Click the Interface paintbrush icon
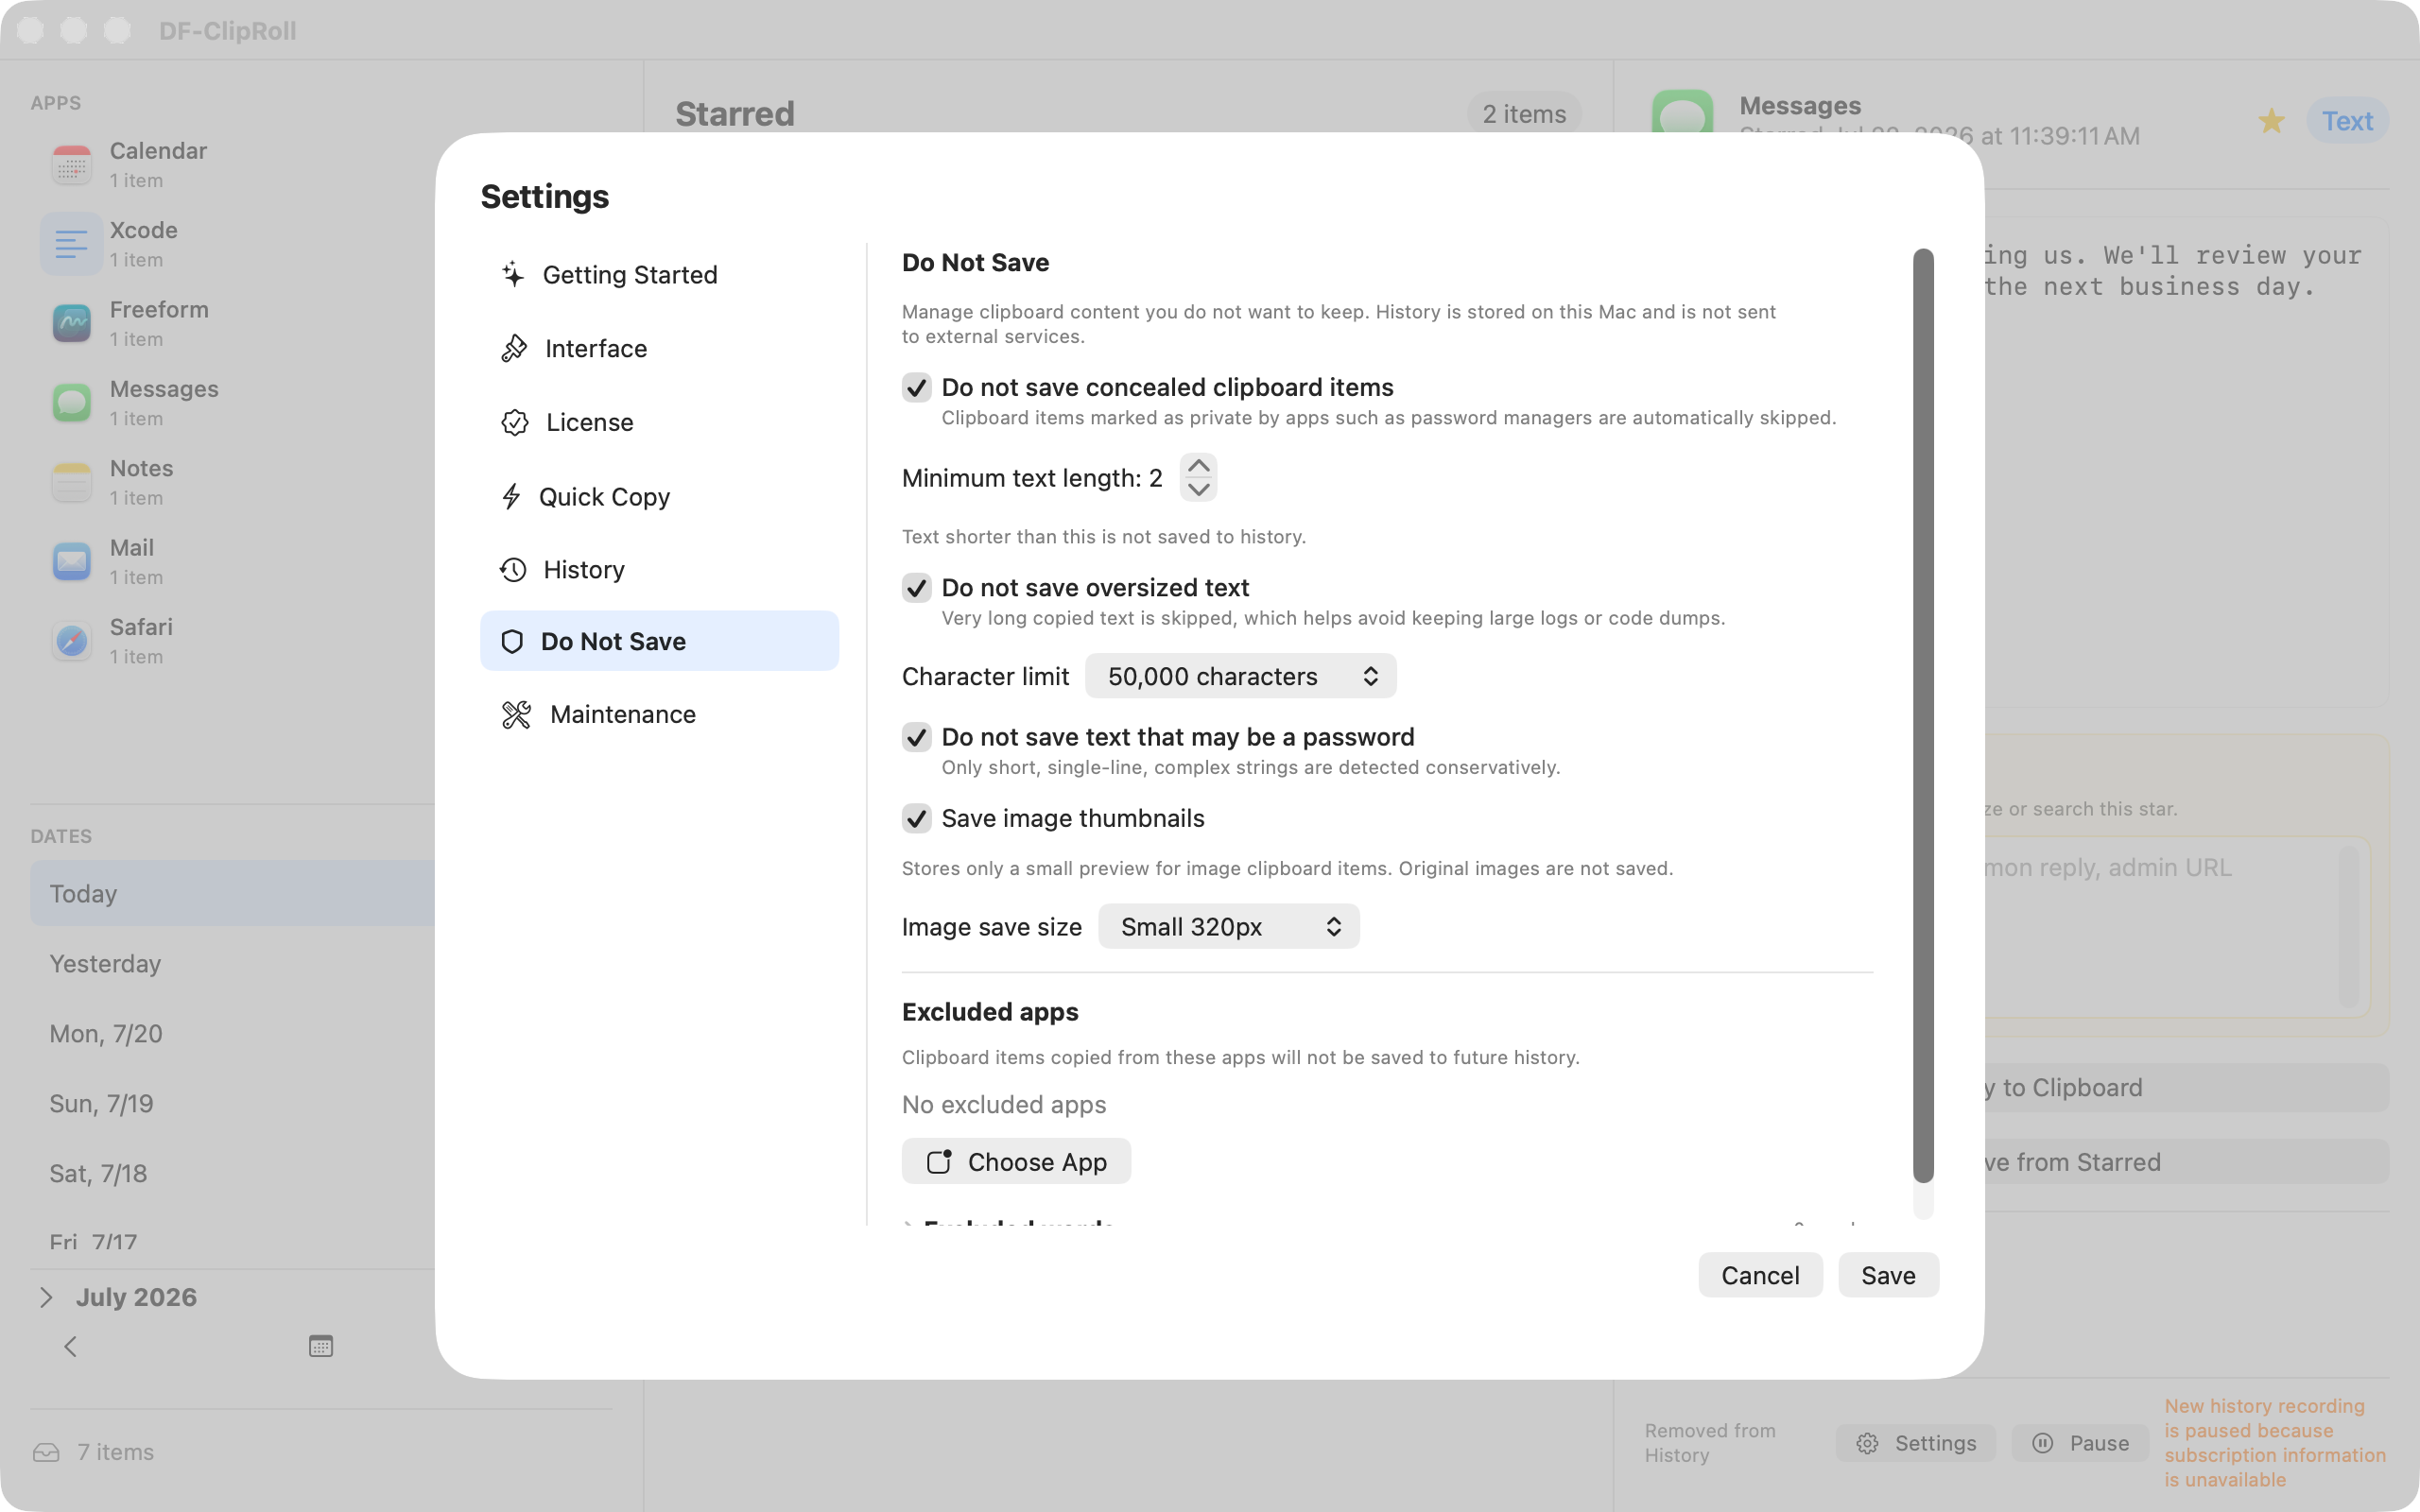Viewport: 2420px width, 1512px height. pos(514,348)
